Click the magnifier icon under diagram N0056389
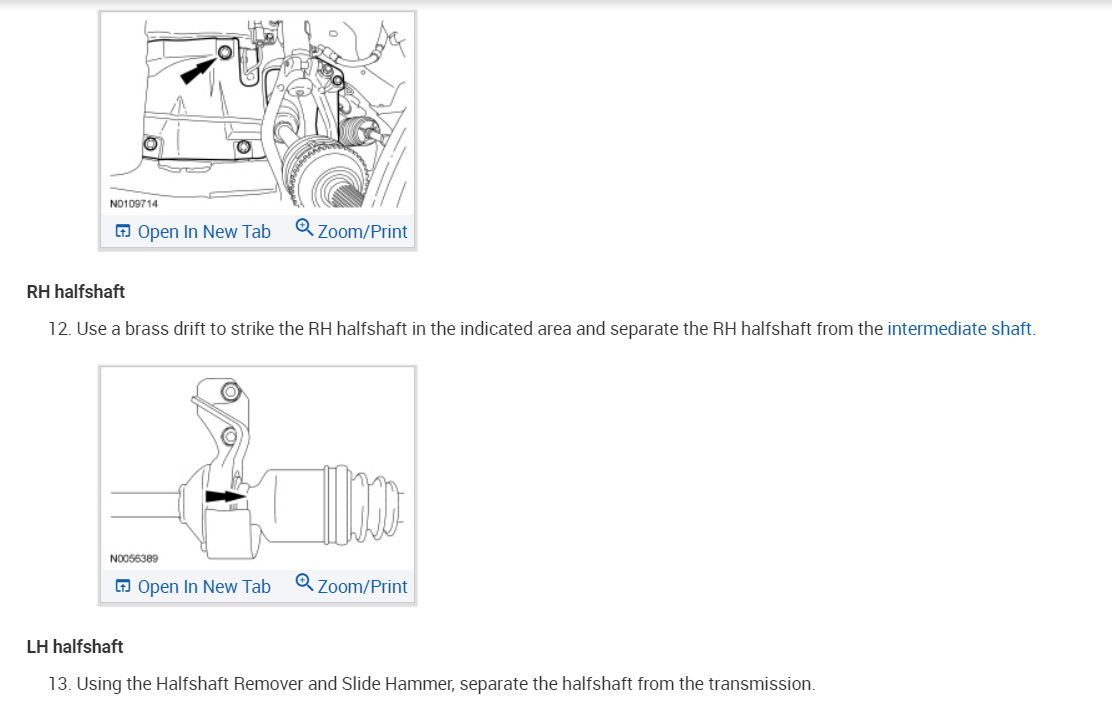The height and width of the screenshot is (713, 1112). point(304,582)
